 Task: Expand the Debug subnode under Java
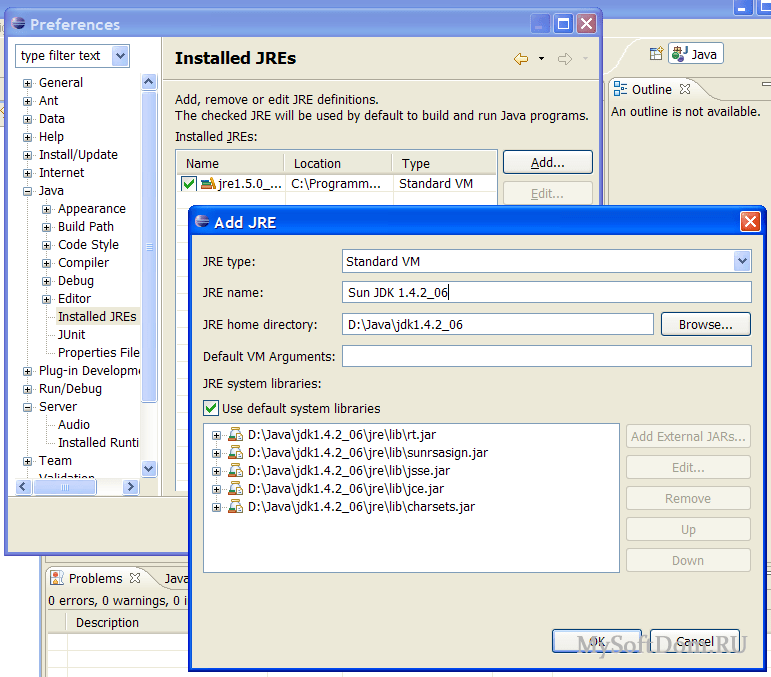coord(46,281)
